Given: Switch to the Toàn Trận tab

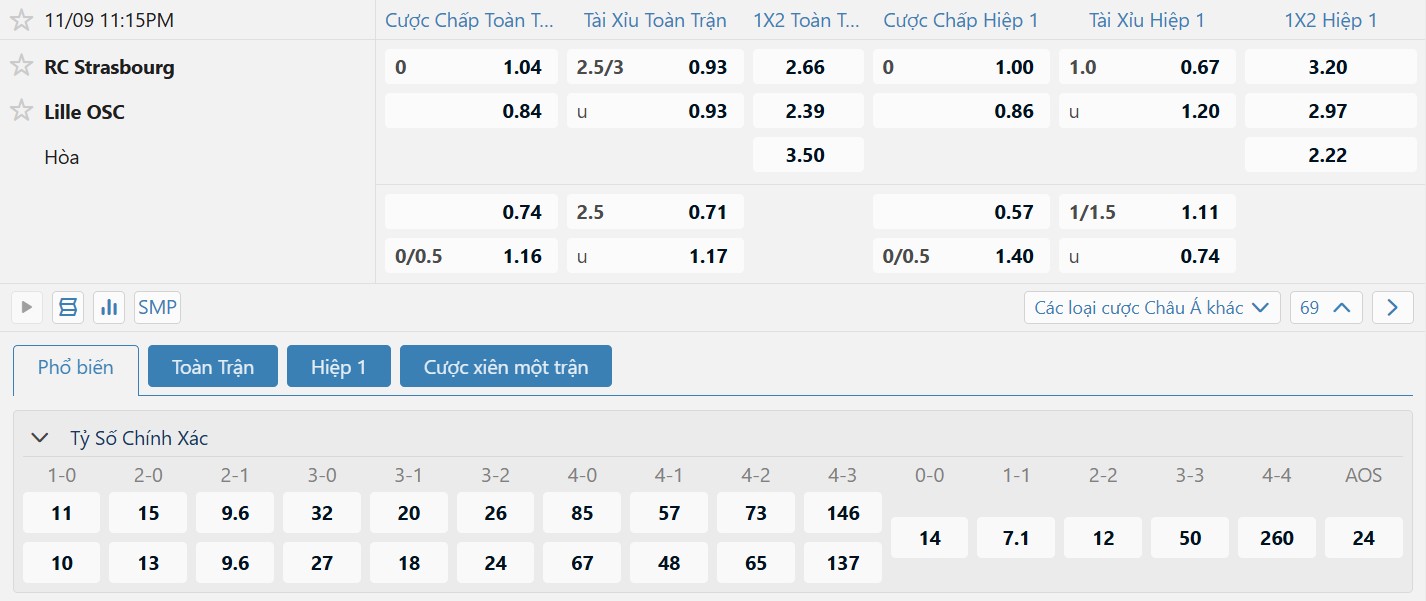Looking at the screenshot, I should click(213, 367).
